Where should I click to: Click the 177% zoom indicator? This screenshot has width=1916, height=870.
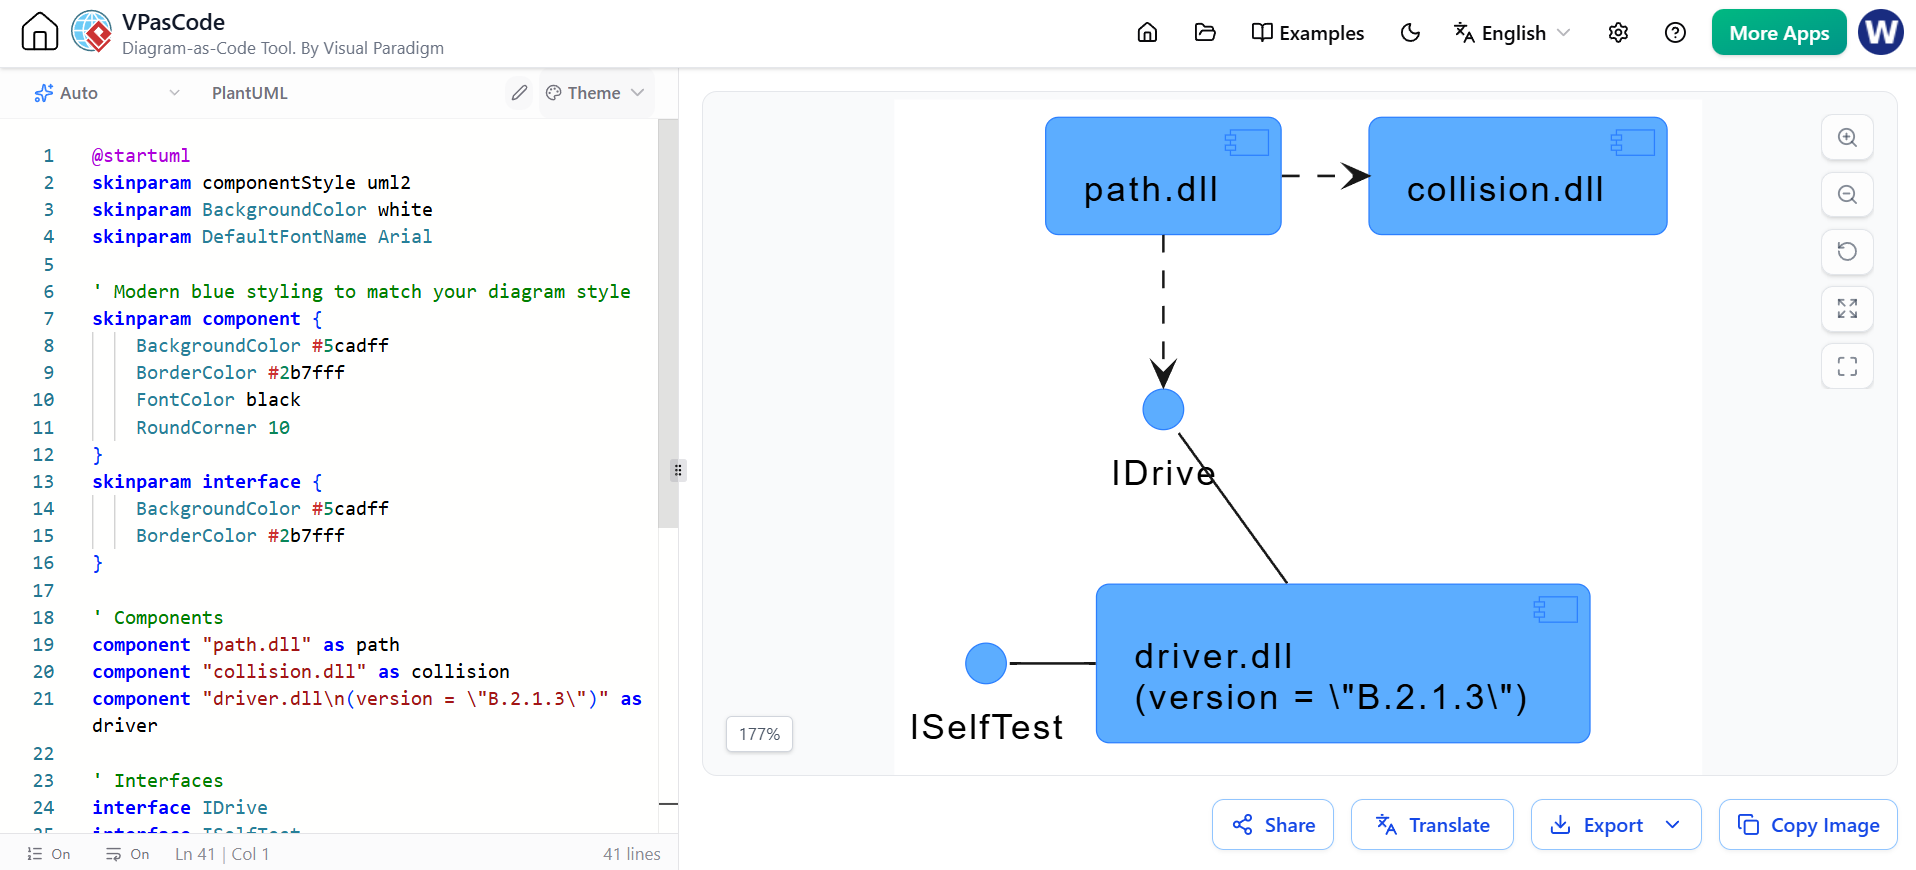pos(759,734)
